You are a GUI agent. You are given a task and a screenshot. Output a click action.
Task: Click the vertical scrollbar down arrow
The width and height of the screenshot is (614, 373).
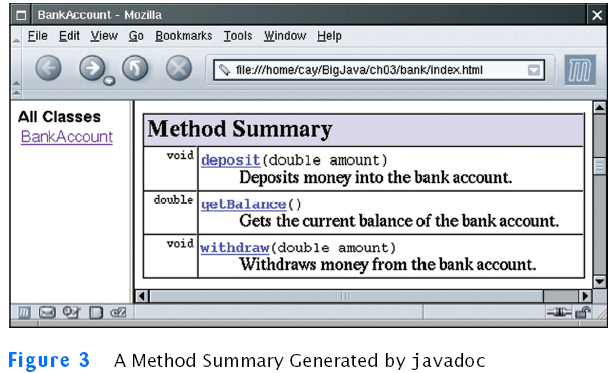coord(600,281)
